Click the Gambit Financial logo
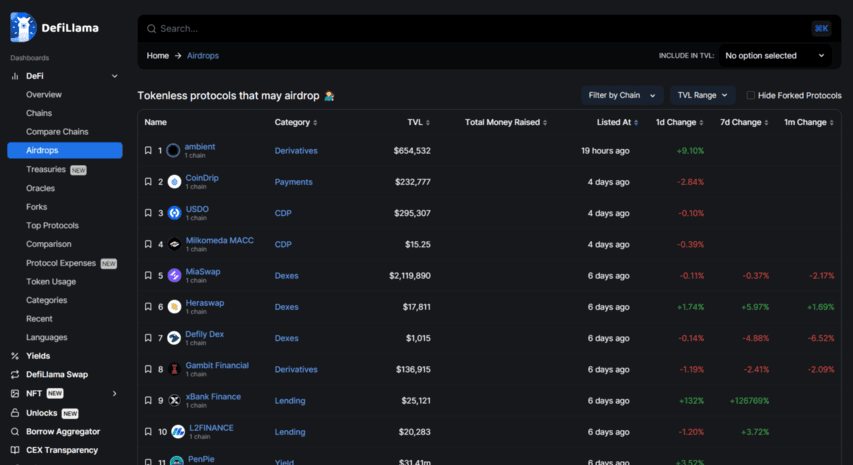Image resolution: width=853 pixels, height=465 pixels. coord(174,369)
